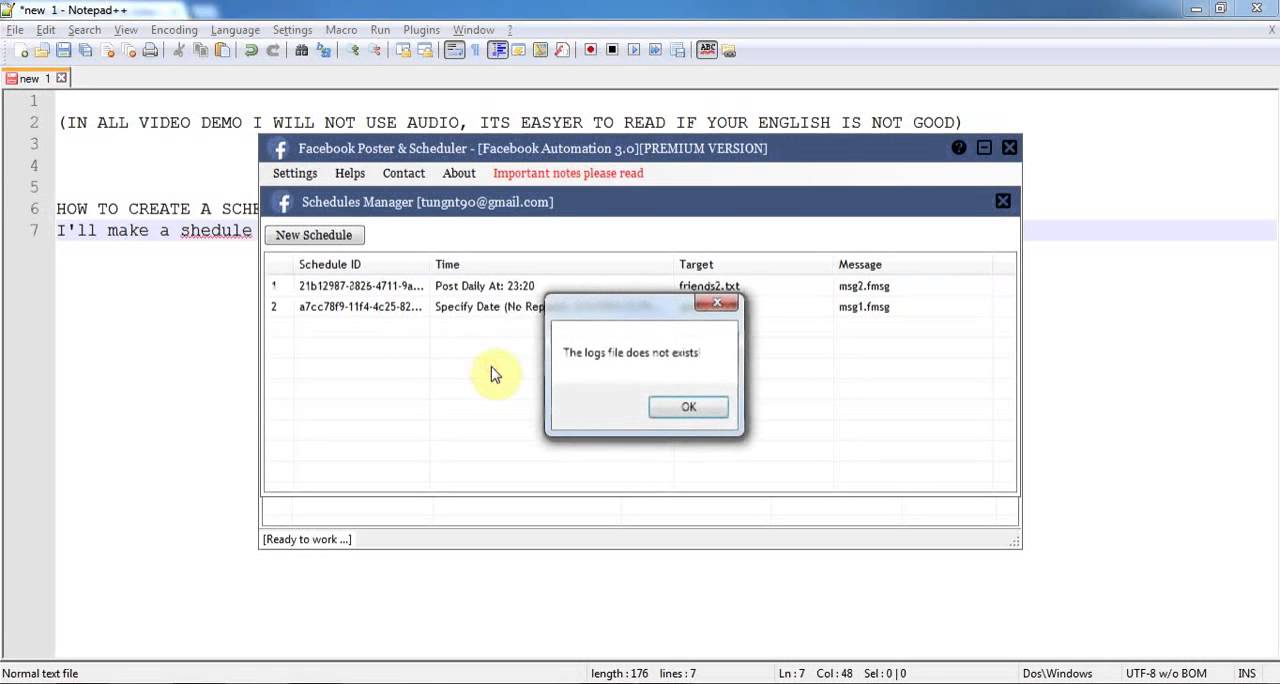
Task: Click the Paste clipboard icon
Action: 223,50
